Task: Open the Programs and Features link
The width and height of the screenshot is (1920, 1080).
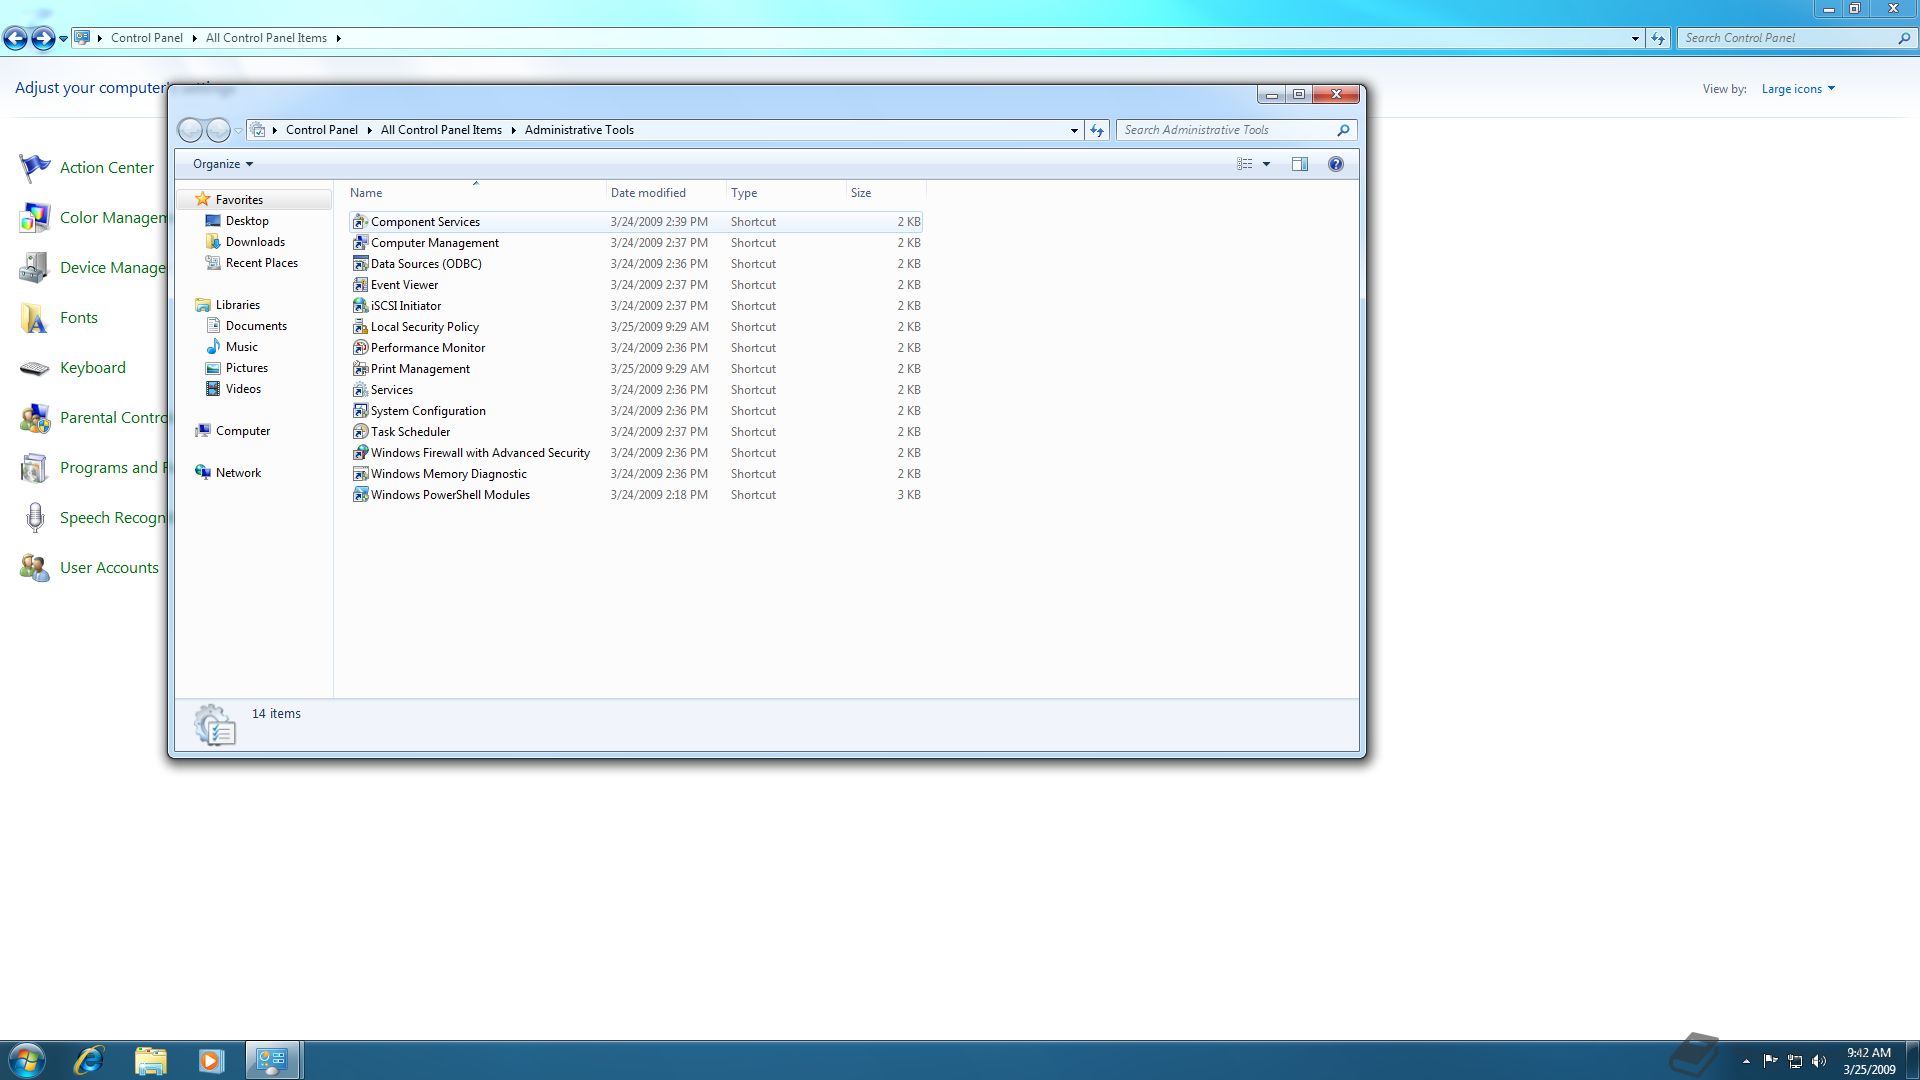Action: pyautogui.click(x=113, y=468)
